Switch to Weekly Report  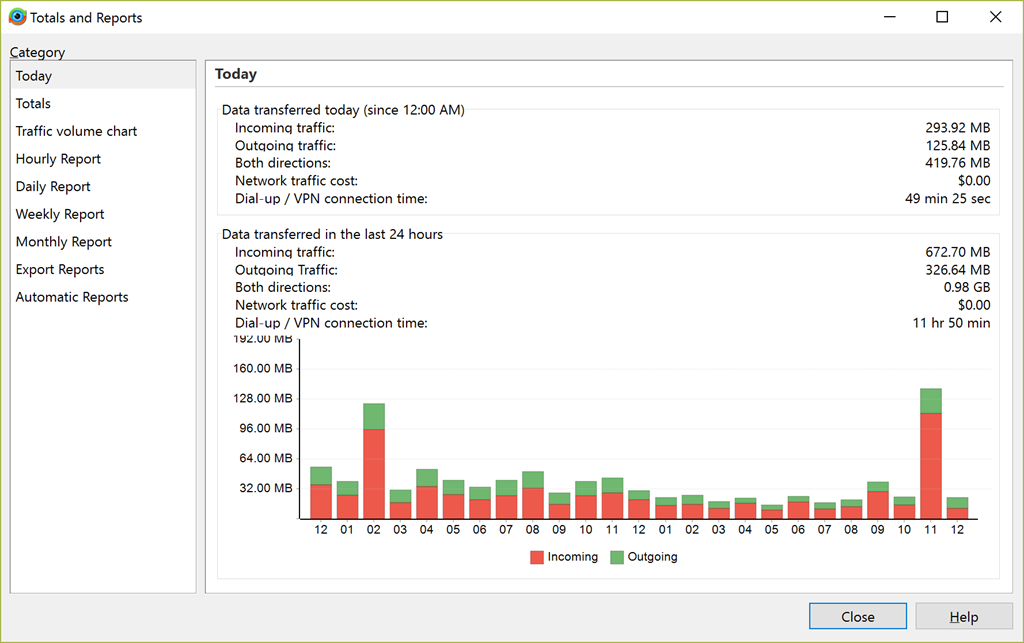pos(60,214)
